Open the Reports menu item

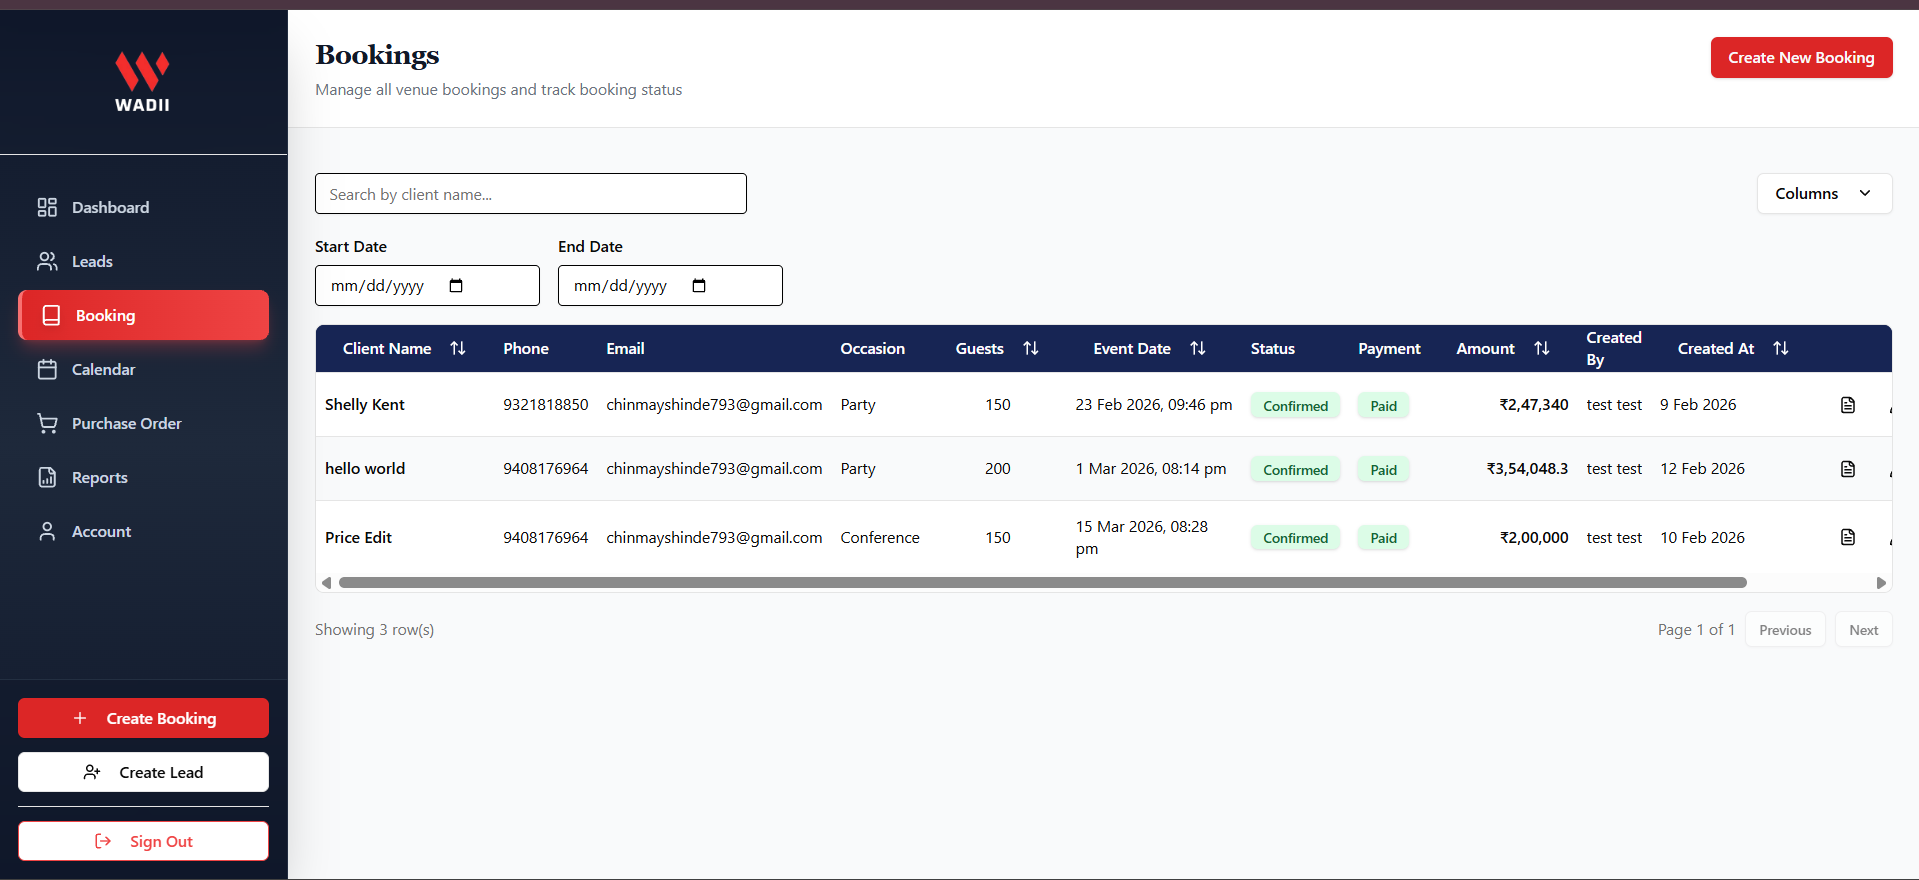143,477
